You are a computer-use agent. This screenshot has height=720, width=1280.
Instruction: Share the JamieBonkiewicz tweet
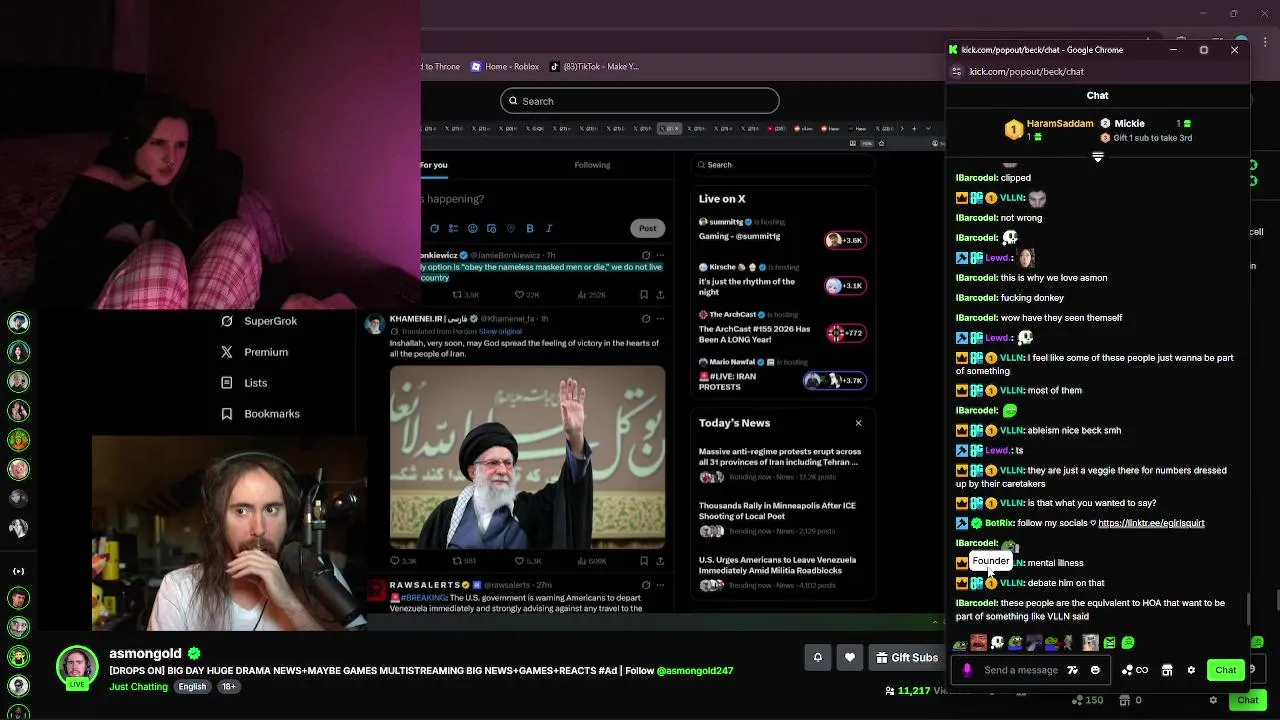[x=660, y=295]
